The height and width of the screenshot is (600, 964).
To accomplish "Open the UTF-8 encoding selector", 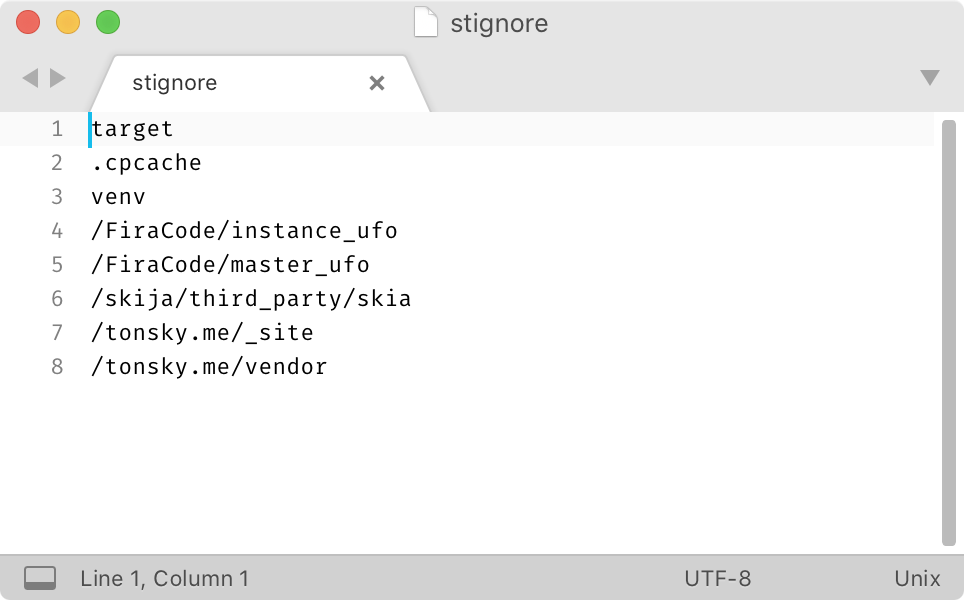I will [717, 578].
